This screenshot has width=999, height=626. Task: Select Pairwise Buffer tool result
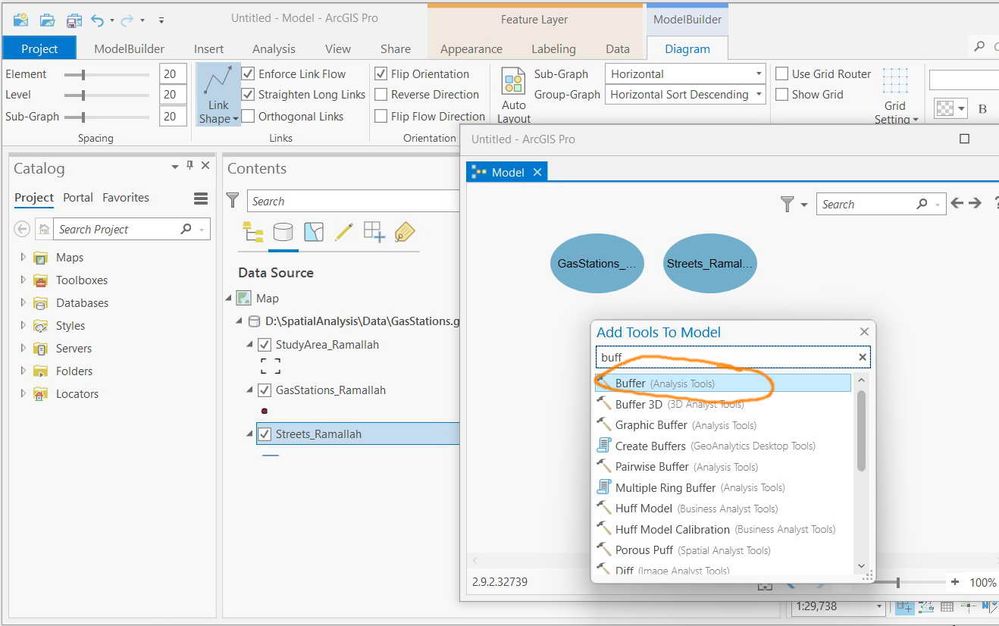(x=722, y=467)
